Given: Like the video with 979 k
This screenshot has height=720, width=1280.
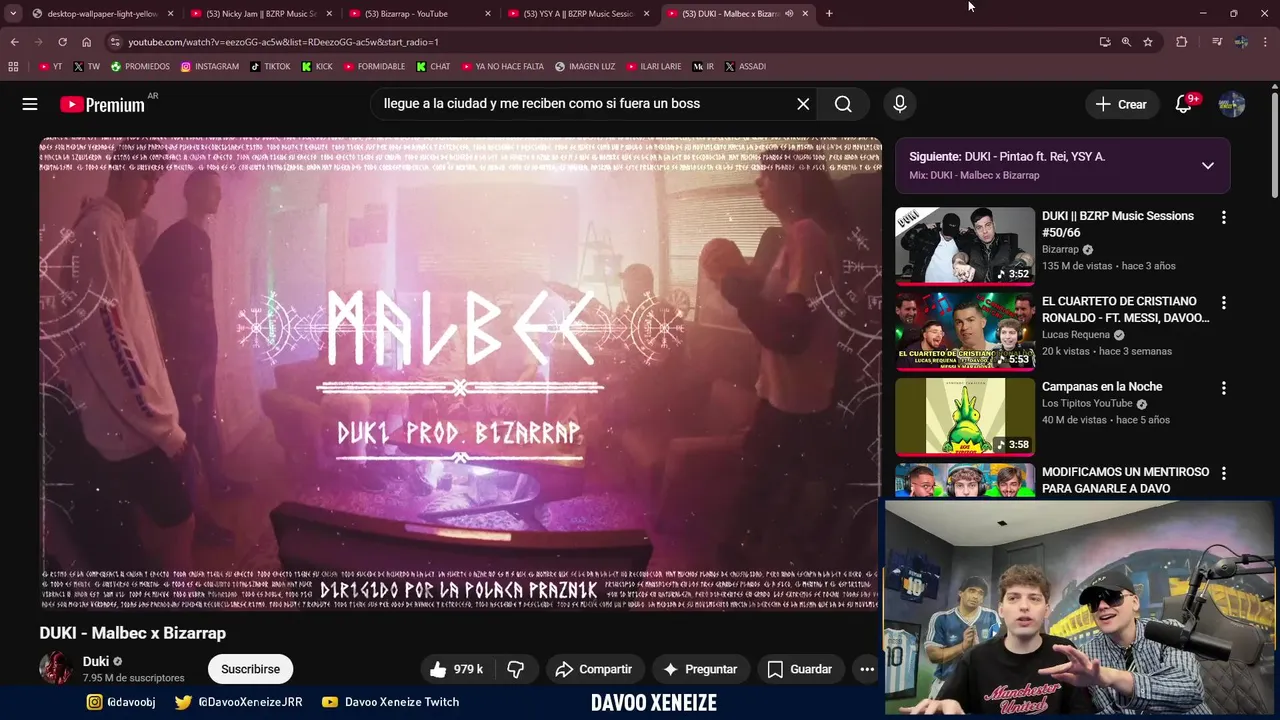Looking at the screenshot, I should pos(457,669).
